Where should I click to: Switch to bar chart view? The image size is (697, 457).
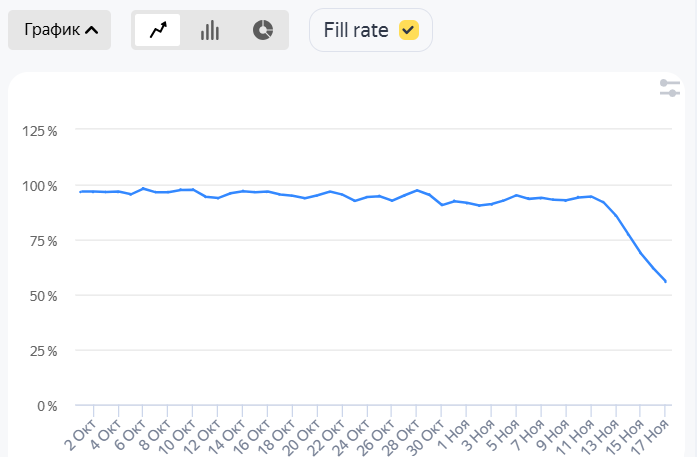(x=210, y=30)
